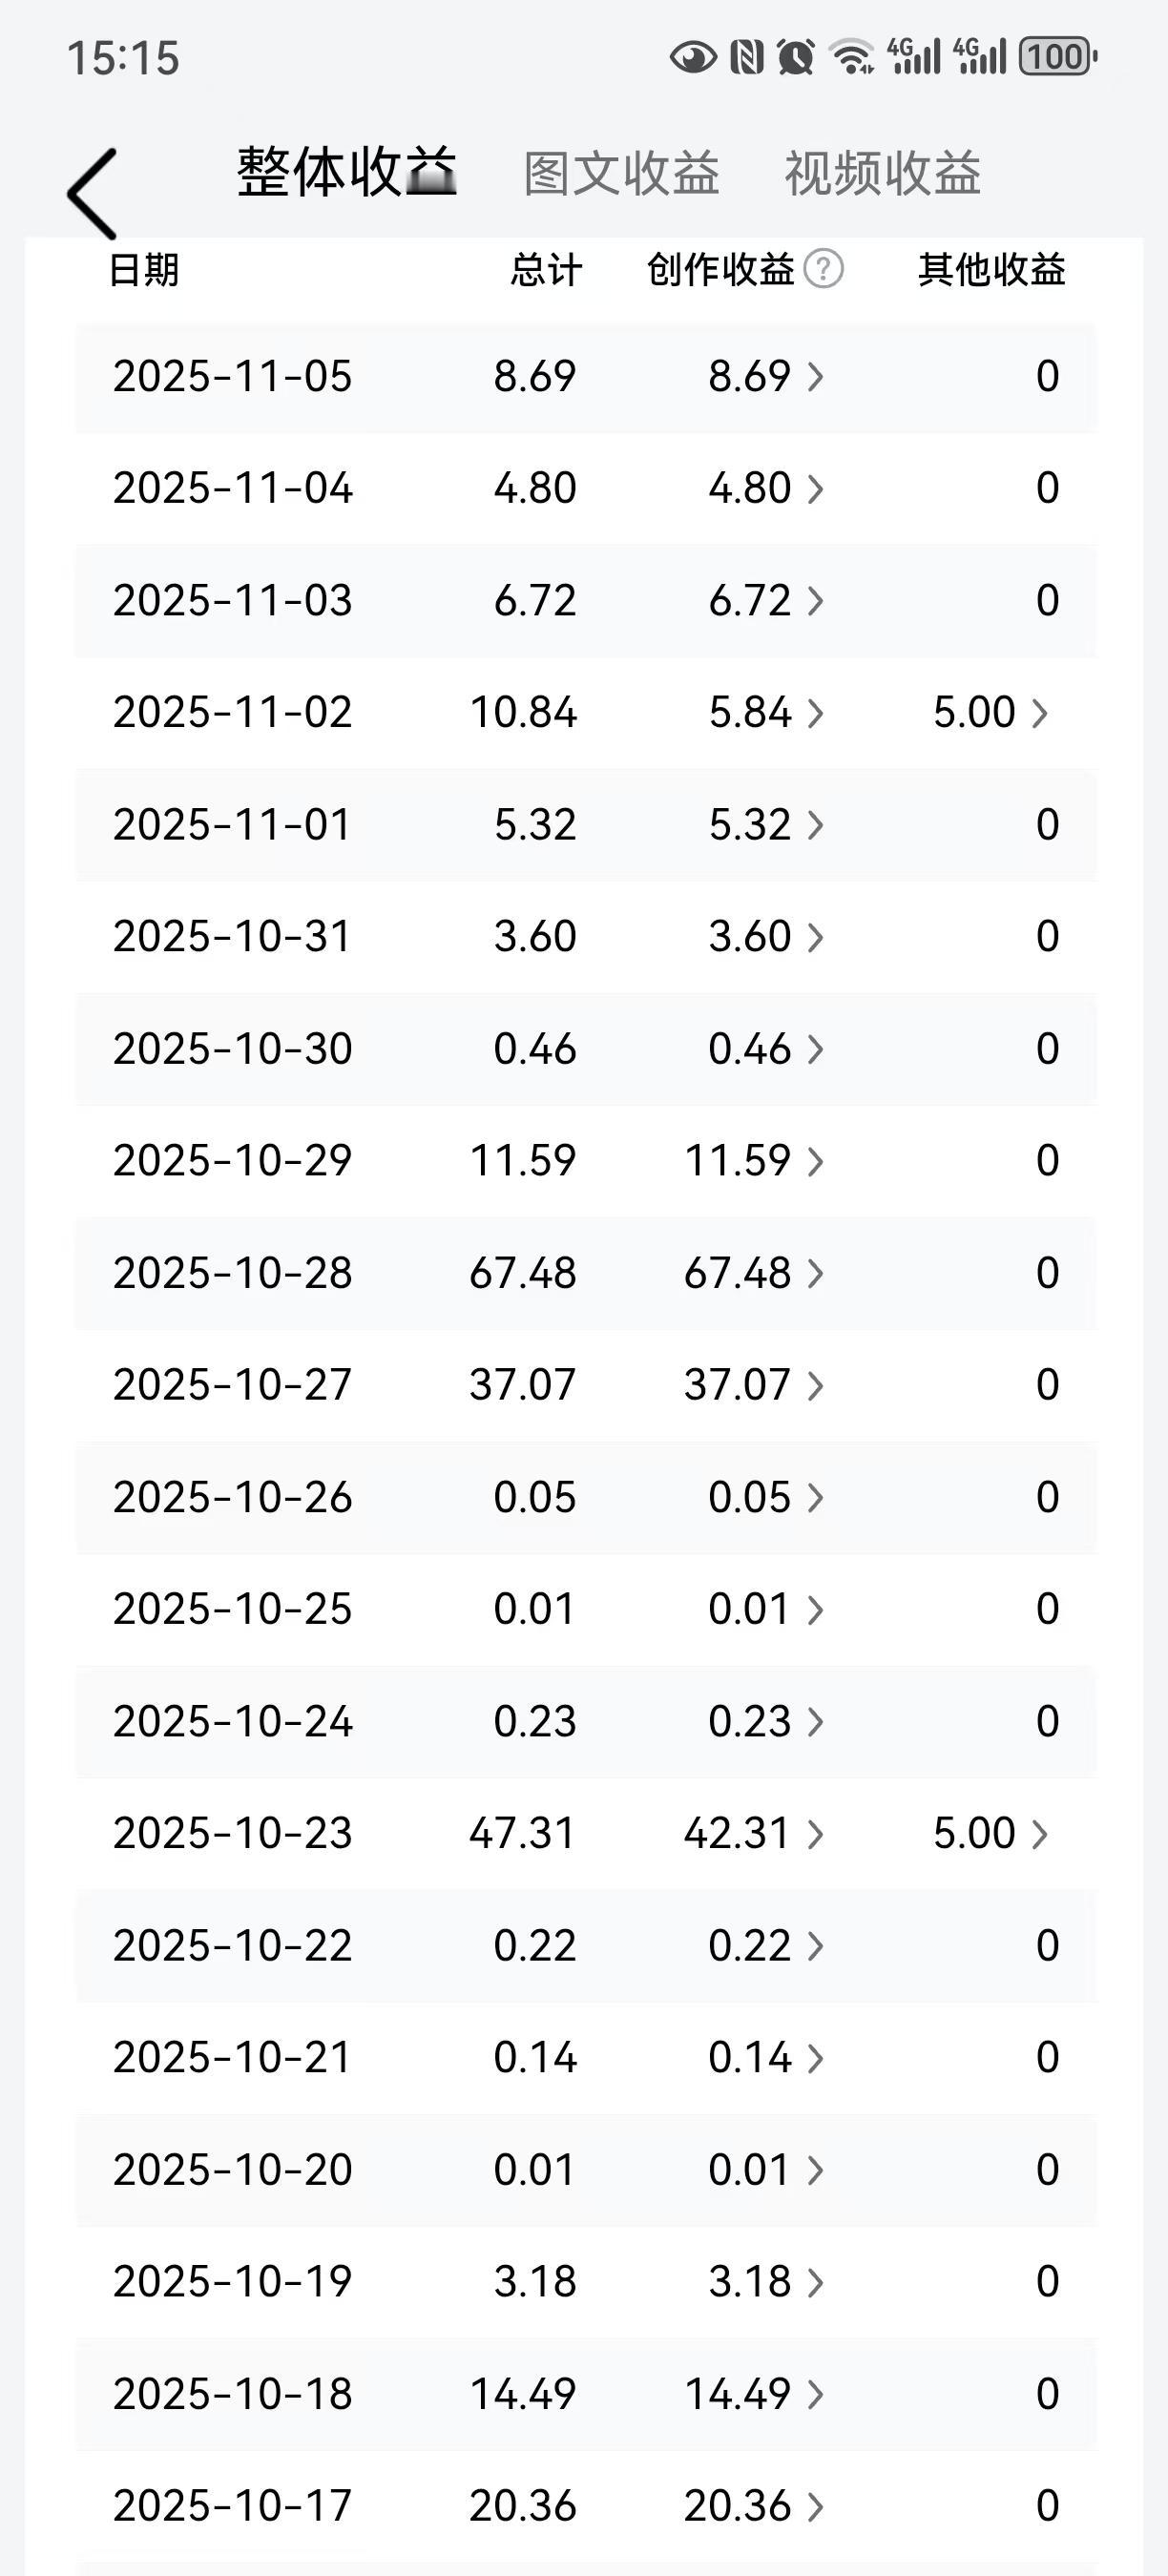
Task: Tap the battery 100 indicator
Action: [1058, 57]
